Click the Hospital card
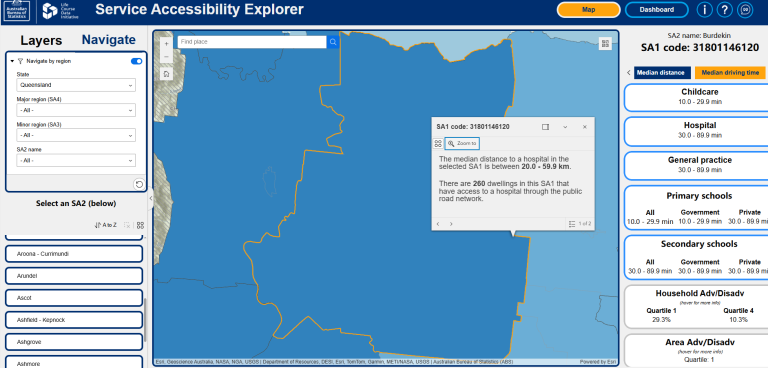 point(696,131)
